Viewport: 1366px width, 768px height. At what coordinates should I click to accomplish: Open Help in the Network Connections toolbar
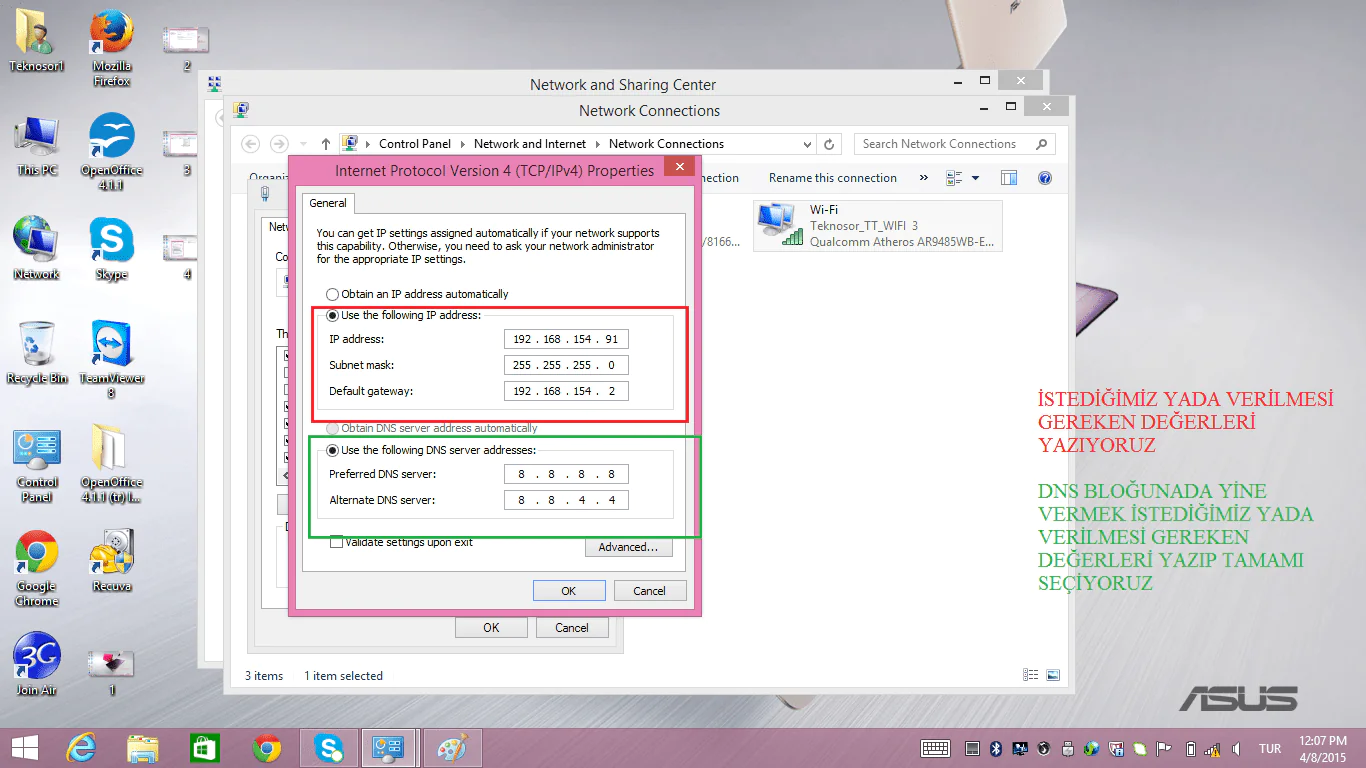click(1045, 177)
